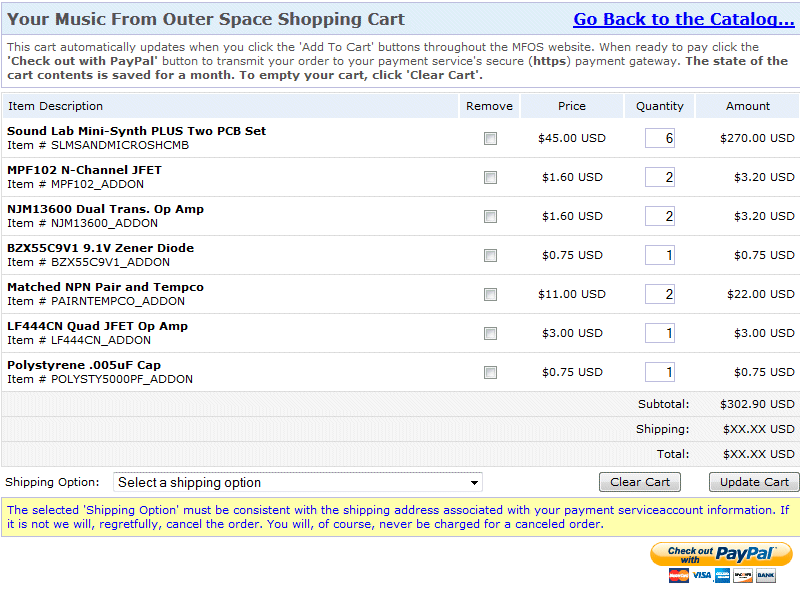Screen dimensions: 800x592
Task: Tick Remove for Polystyrene .005uF Cap
Action: [490, 373]
